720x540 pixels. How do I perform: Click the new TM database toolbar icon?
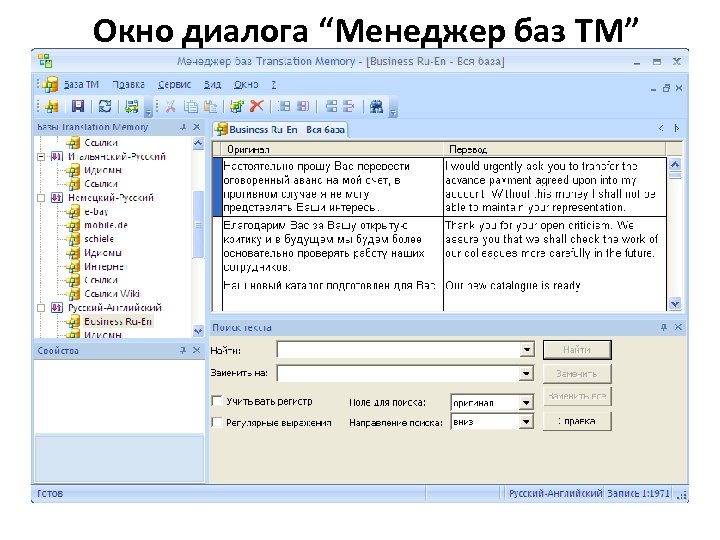tap(52, 107)
